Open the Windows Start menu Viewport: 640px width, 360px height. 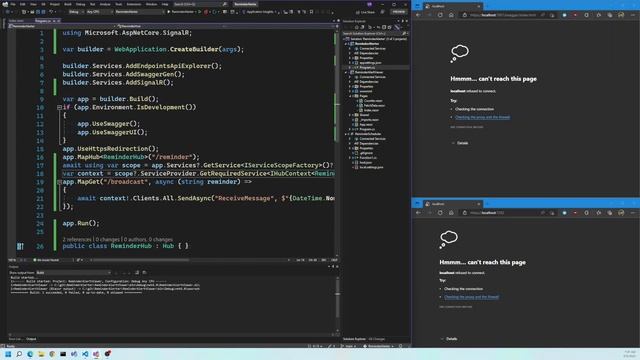coord(8,354)
